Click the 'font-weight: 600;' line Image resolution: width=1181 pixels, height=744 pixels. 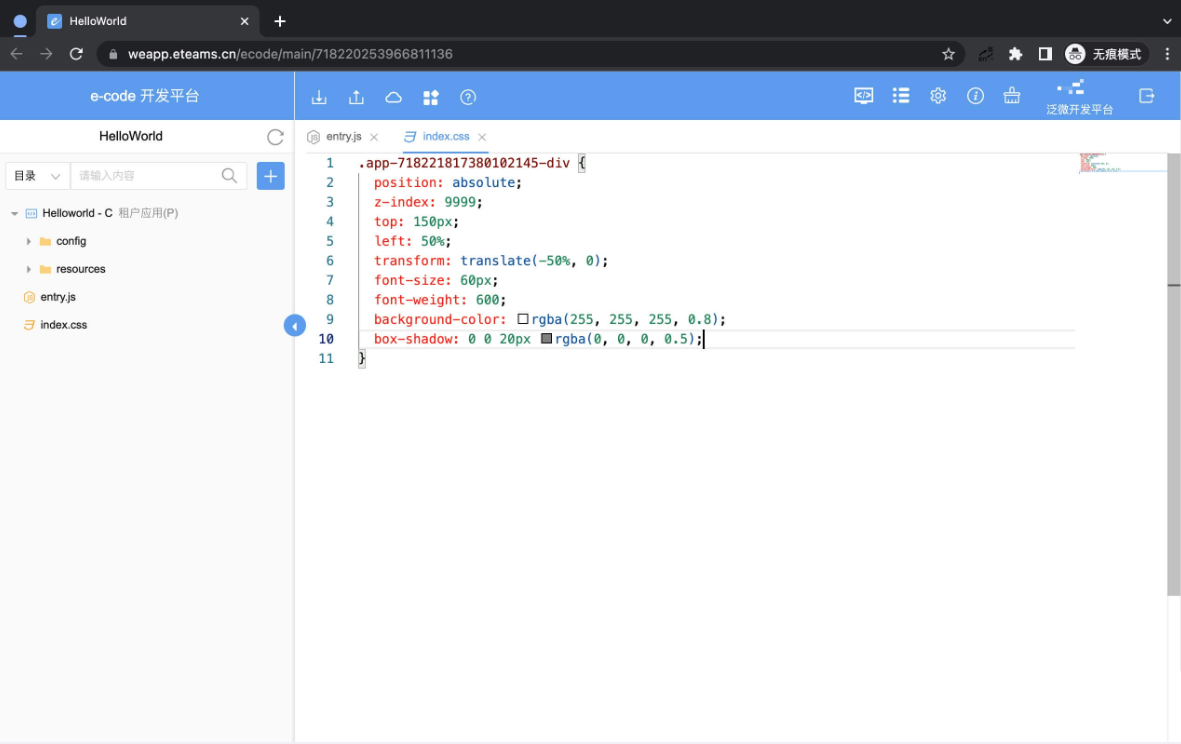(x=440, y=300)
